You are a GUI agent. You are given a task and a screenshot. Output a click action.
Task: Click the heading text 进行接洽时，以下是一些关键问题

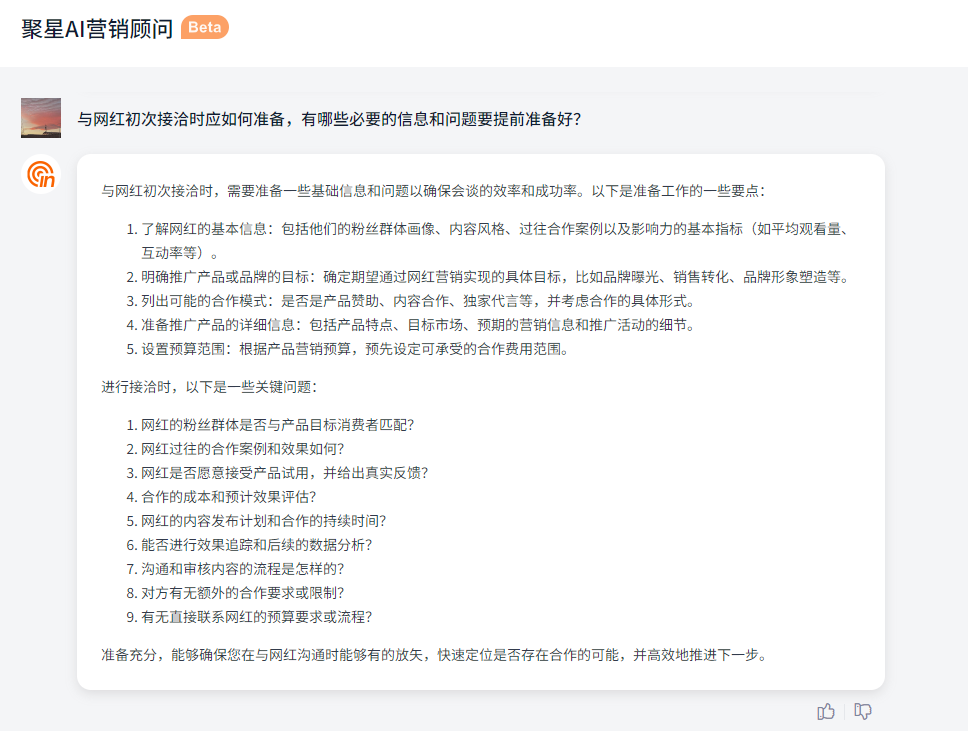pyautogui.click(x=209, y=386)
